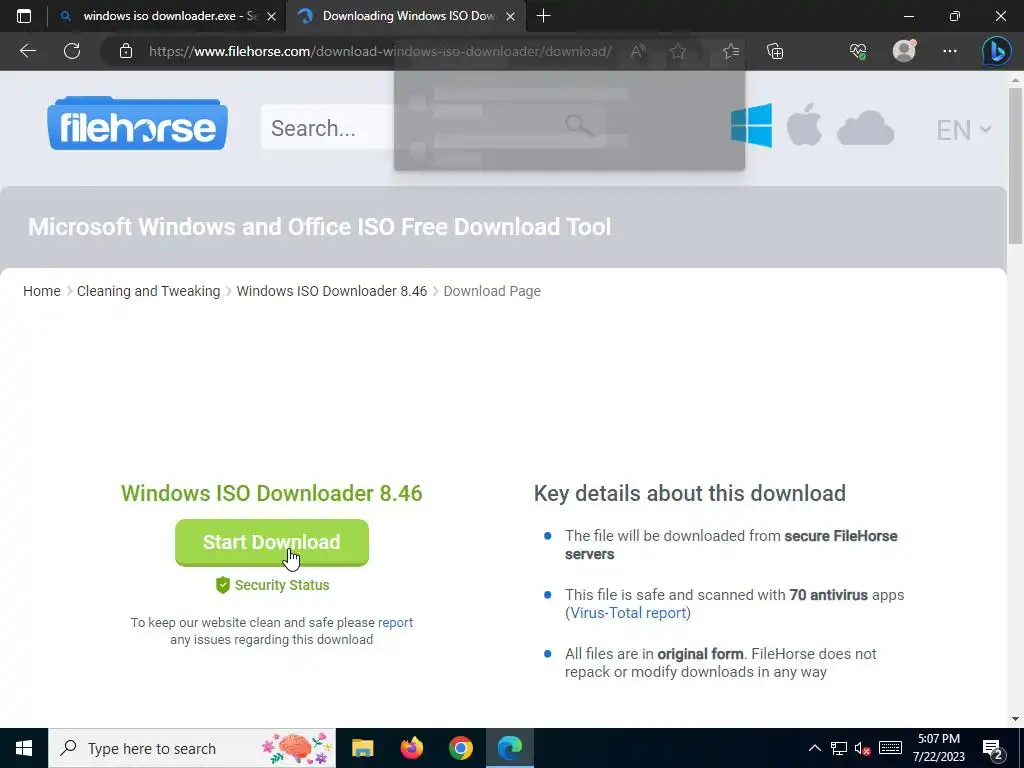Screen dimensions: 1024x768
Task: Click the Start Download button
Action: (272, 542)
